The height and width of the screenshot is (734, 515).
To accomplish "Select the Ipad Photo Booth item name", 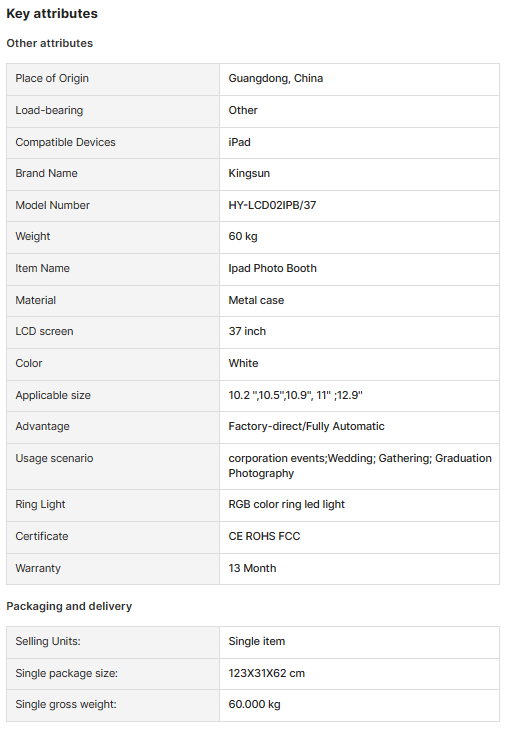I will pyautogui.click(x=272, y=268).
